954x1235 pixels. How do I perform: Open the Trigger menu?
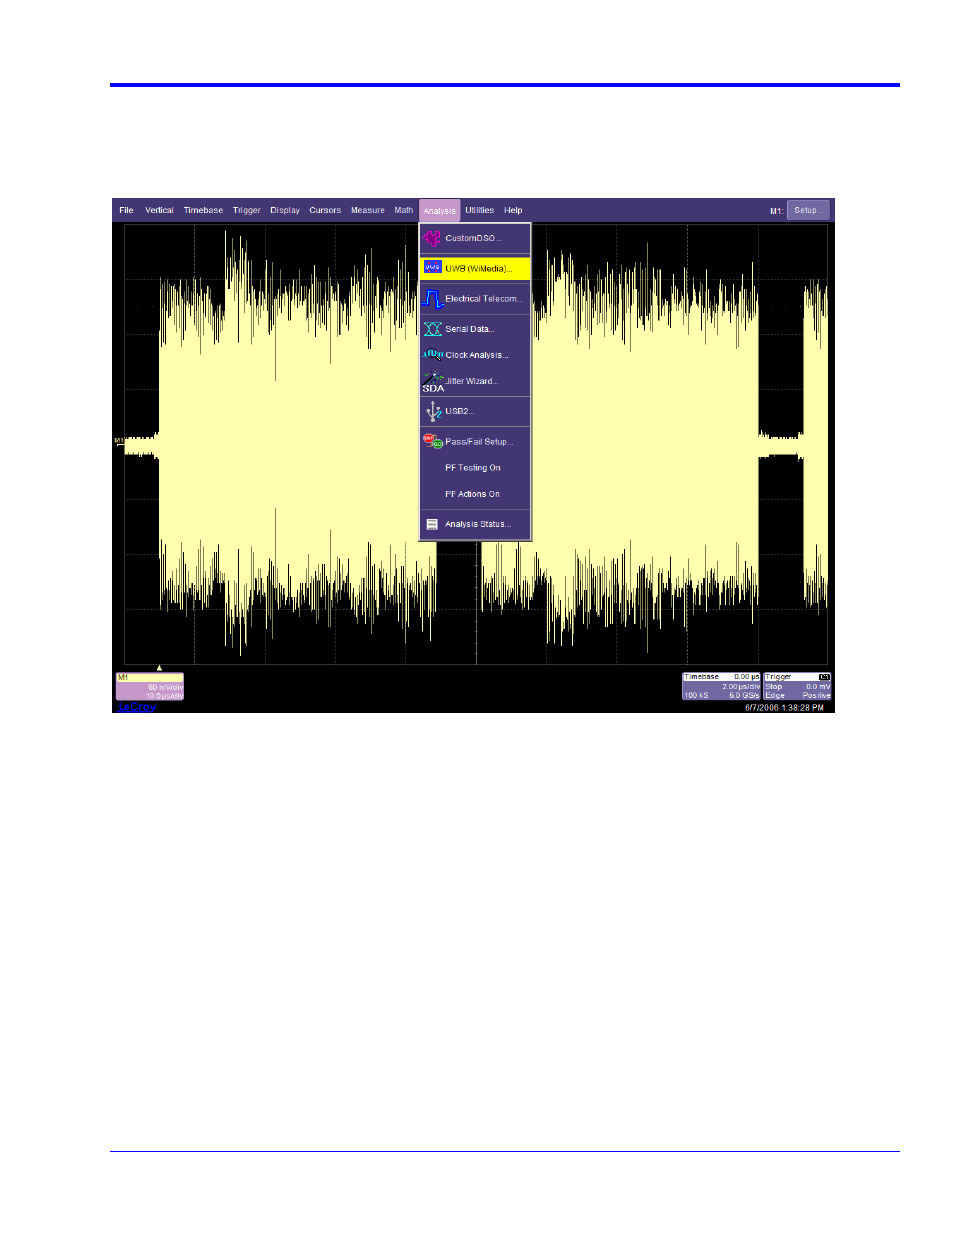[x=246, y=211]
